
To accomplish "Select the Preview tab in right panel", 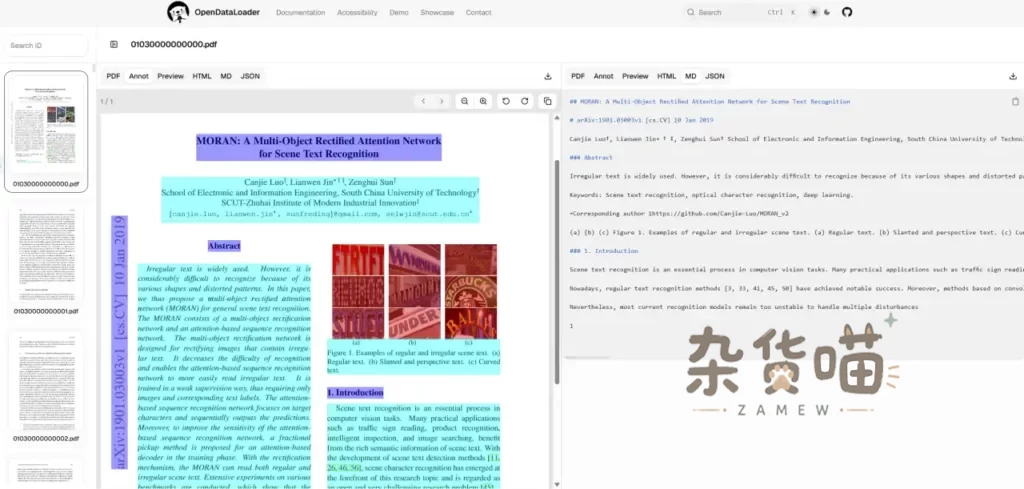I will 635,76.
